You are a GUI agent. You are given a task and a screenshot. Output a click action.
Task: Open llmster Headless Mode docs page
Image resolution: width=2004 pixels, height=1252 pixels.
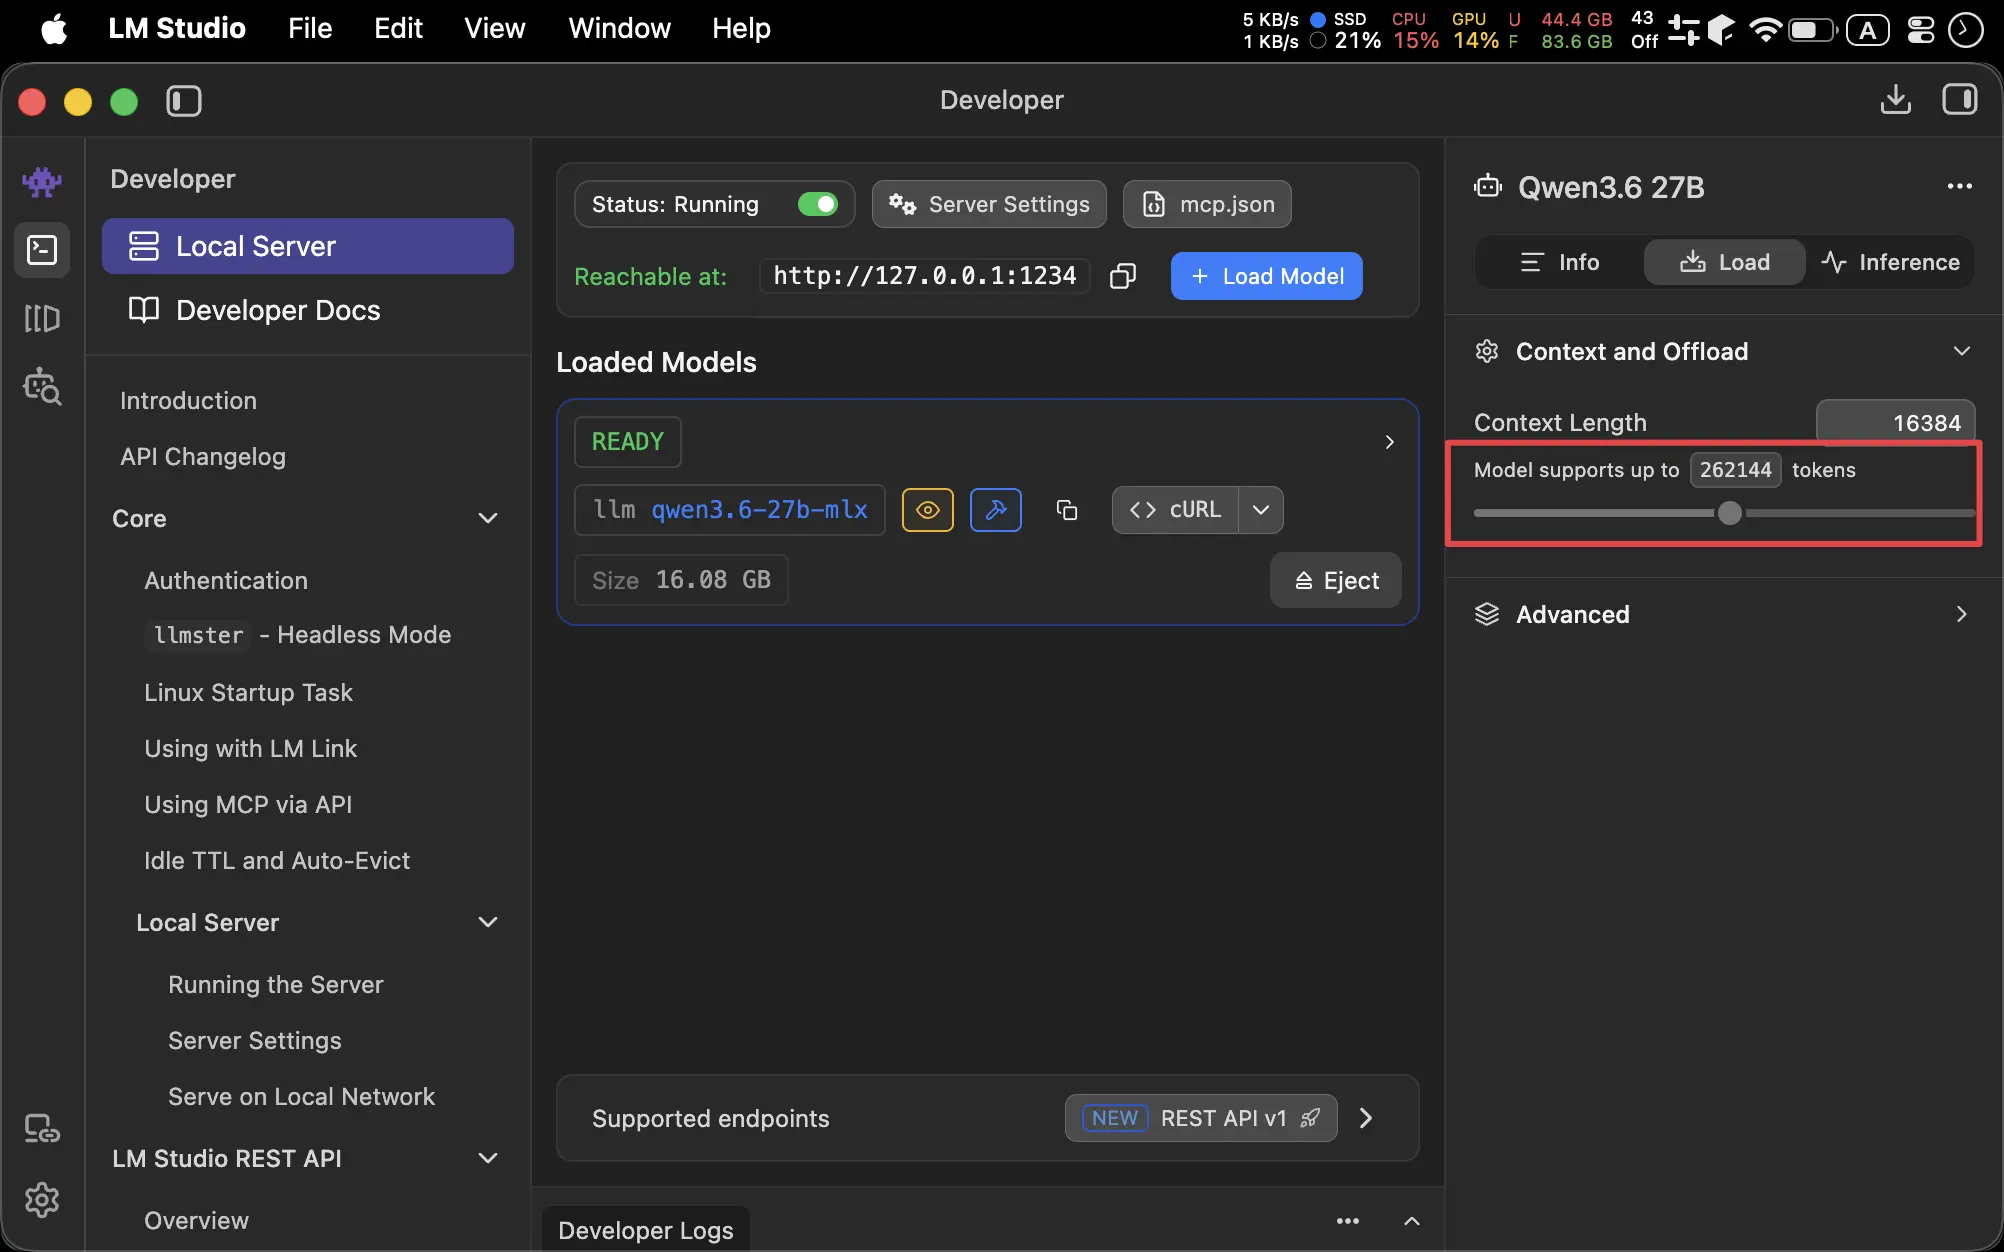[298, 635]
